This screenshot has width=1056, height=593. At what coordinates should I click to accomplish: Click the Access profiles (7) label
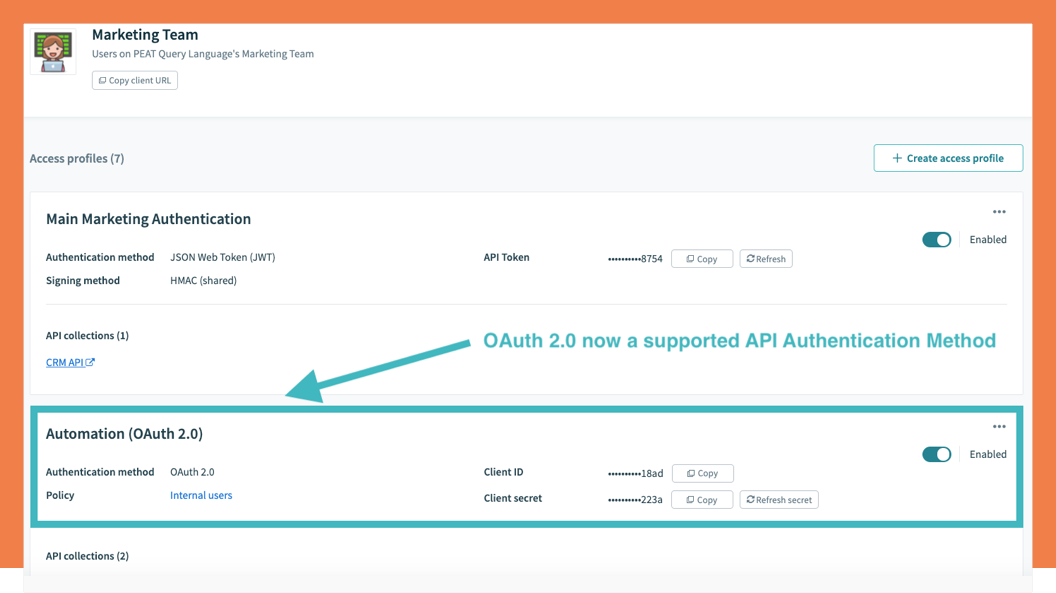[77, 158]
